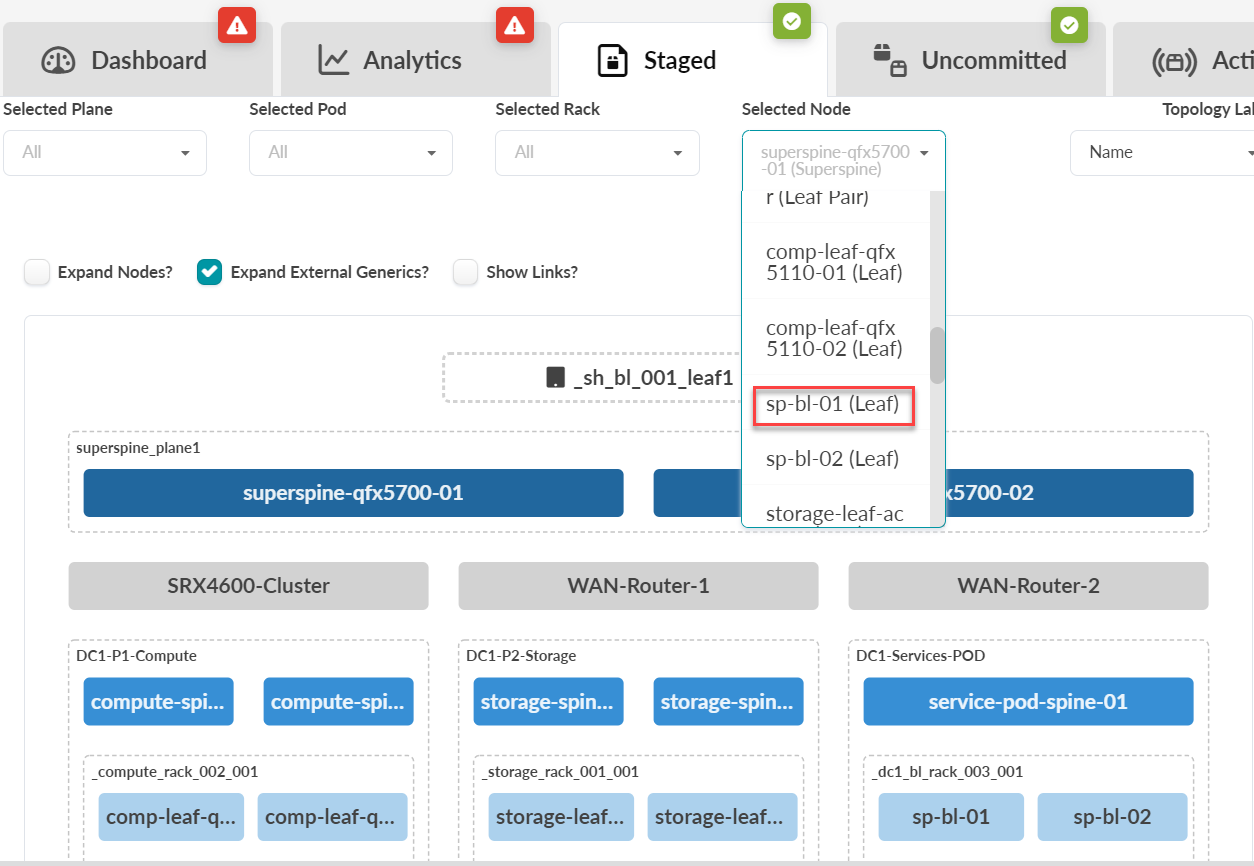Click second storage-leaf... leaf node
The height and width of the screenshot is (866, 1254).
(x=722, y=817)
